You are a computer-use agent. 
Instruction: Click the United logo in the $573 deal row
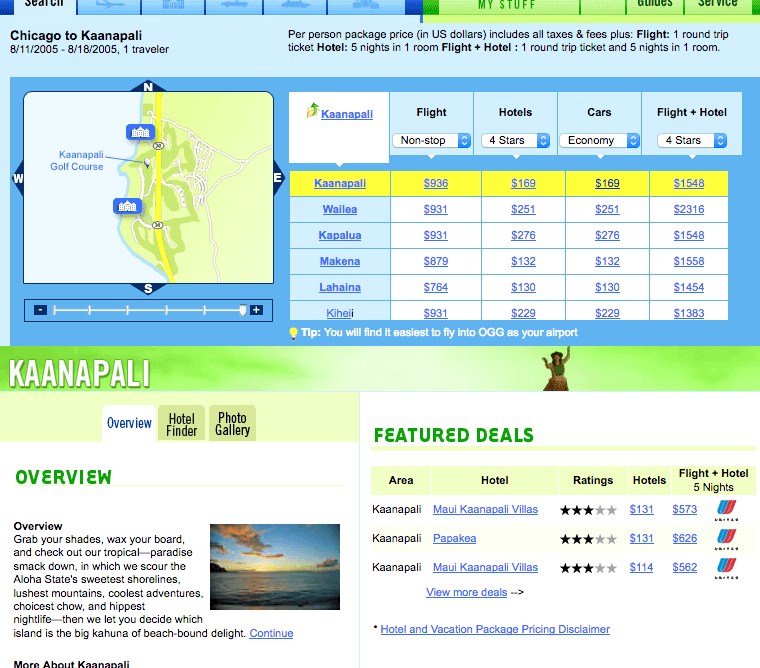coord(727,510)
